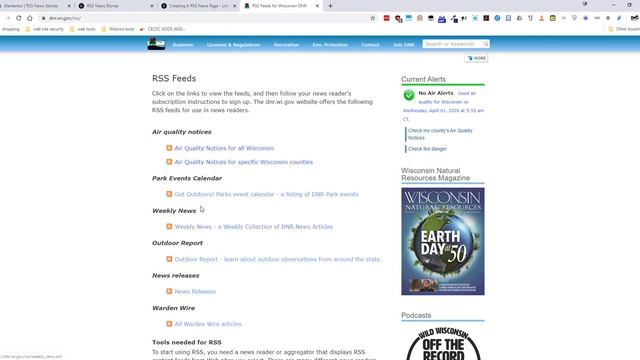
Task: Click RSS icon beside Weekly News link
Action: pyautogui.click(x=169, y=226)
